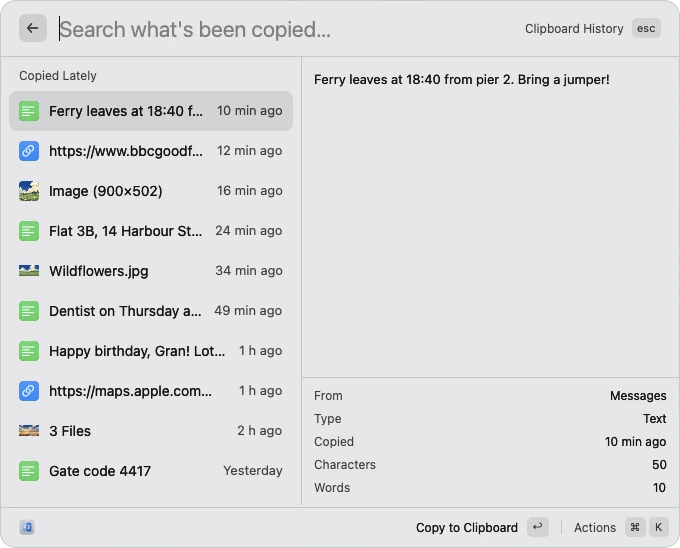This screenshot has width=680, height=548.
Task: Click text icon of Flat 3B entry
Action: click(29, 231)
